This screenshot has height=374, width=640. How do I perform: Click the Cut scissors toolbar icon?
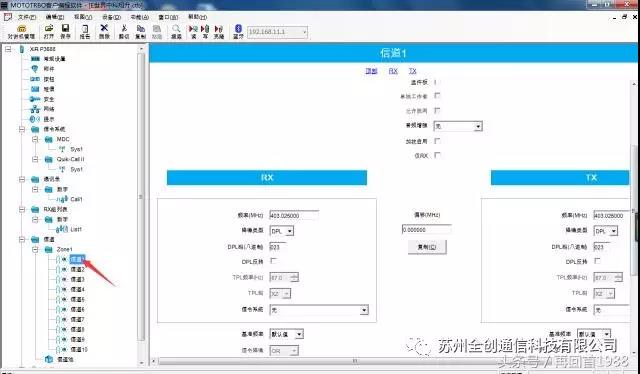[x=124, y=28]
